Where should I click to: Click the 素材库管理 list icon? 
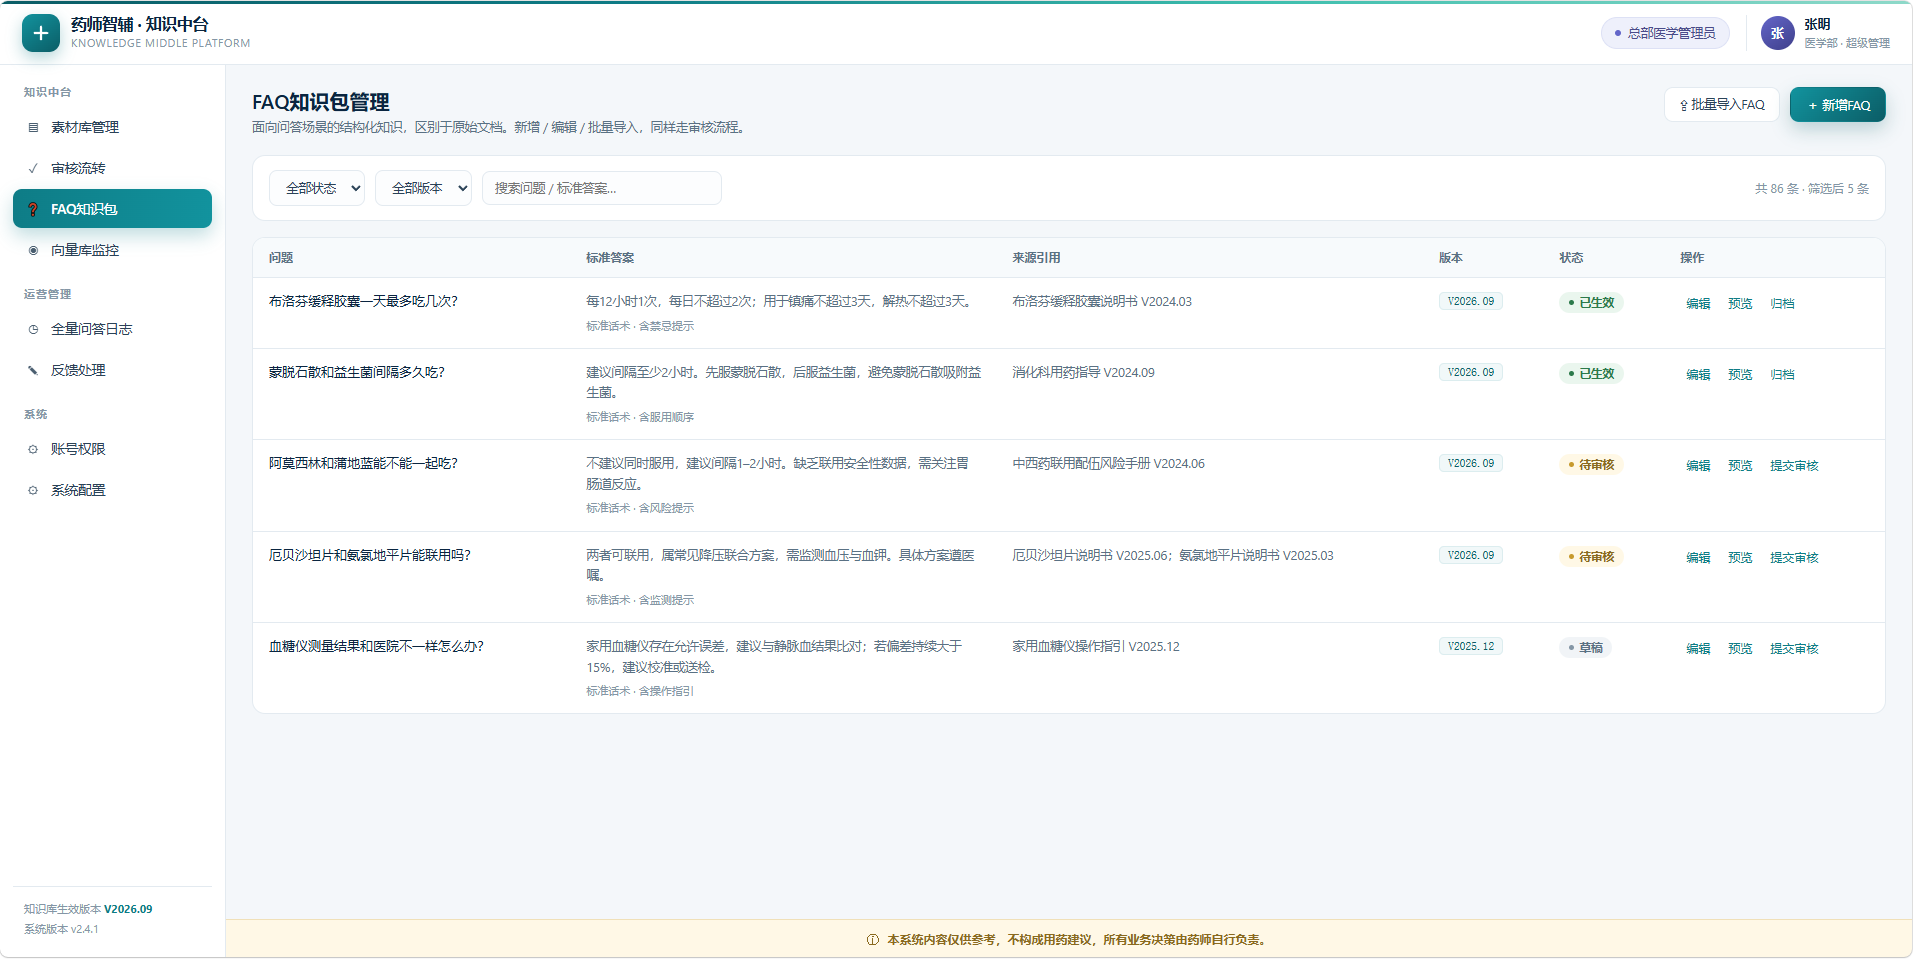33,128
